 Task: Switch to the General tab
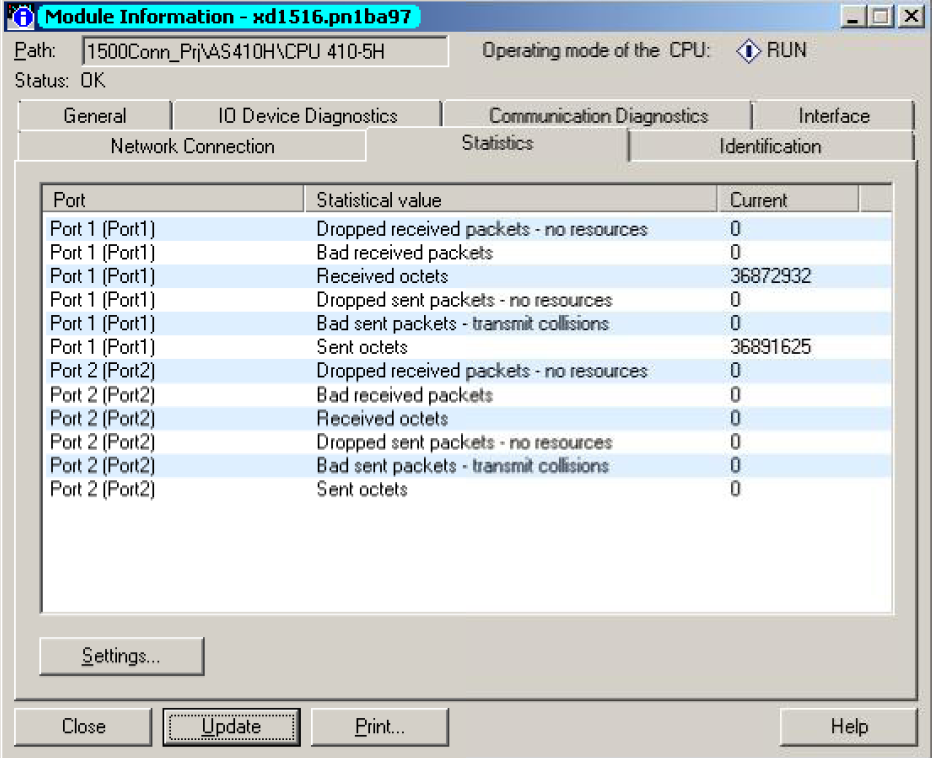[95, 116]
